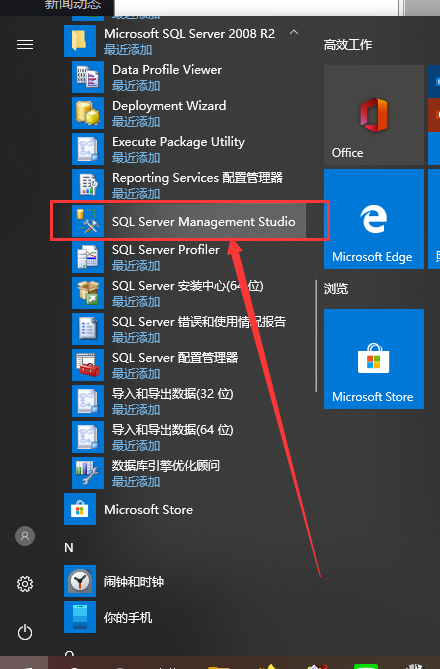Open Microsoft Store icon in app list
Viewport: 440px width, 669px height.
coord(80,509)
